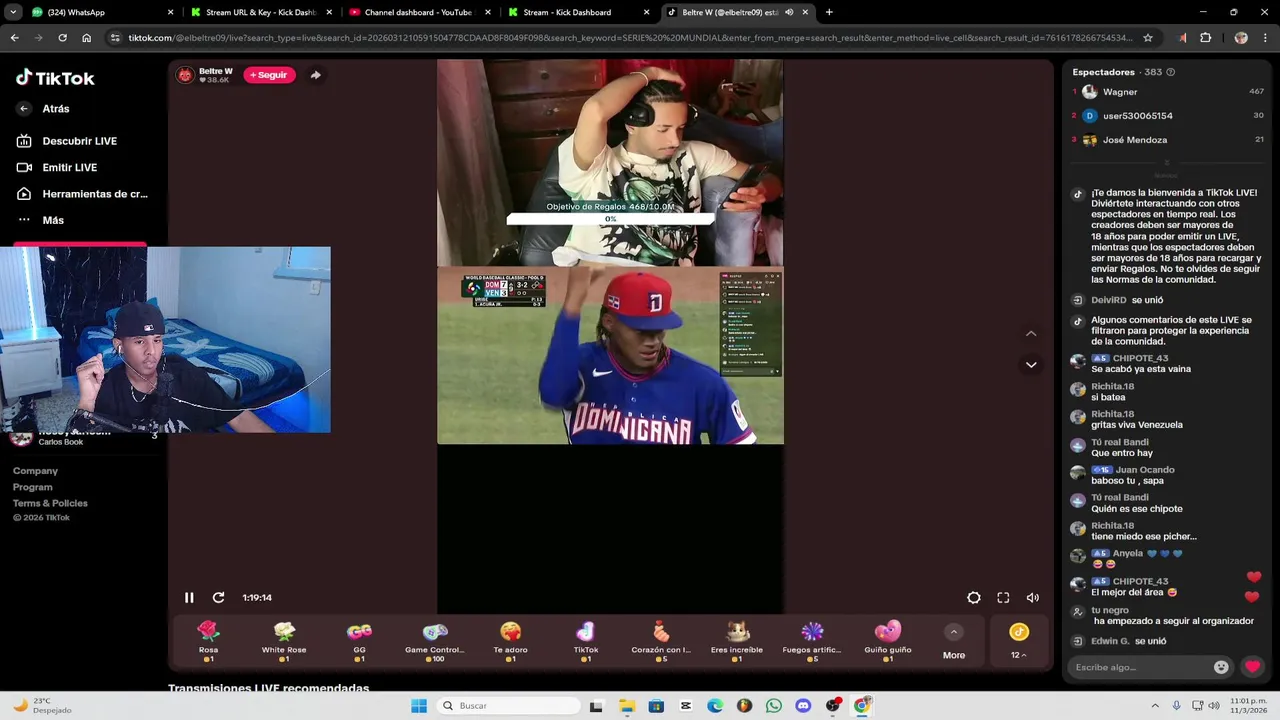Go to the browser home page
This screenshot has height=720, width=1280.
(x=86, y=38)
